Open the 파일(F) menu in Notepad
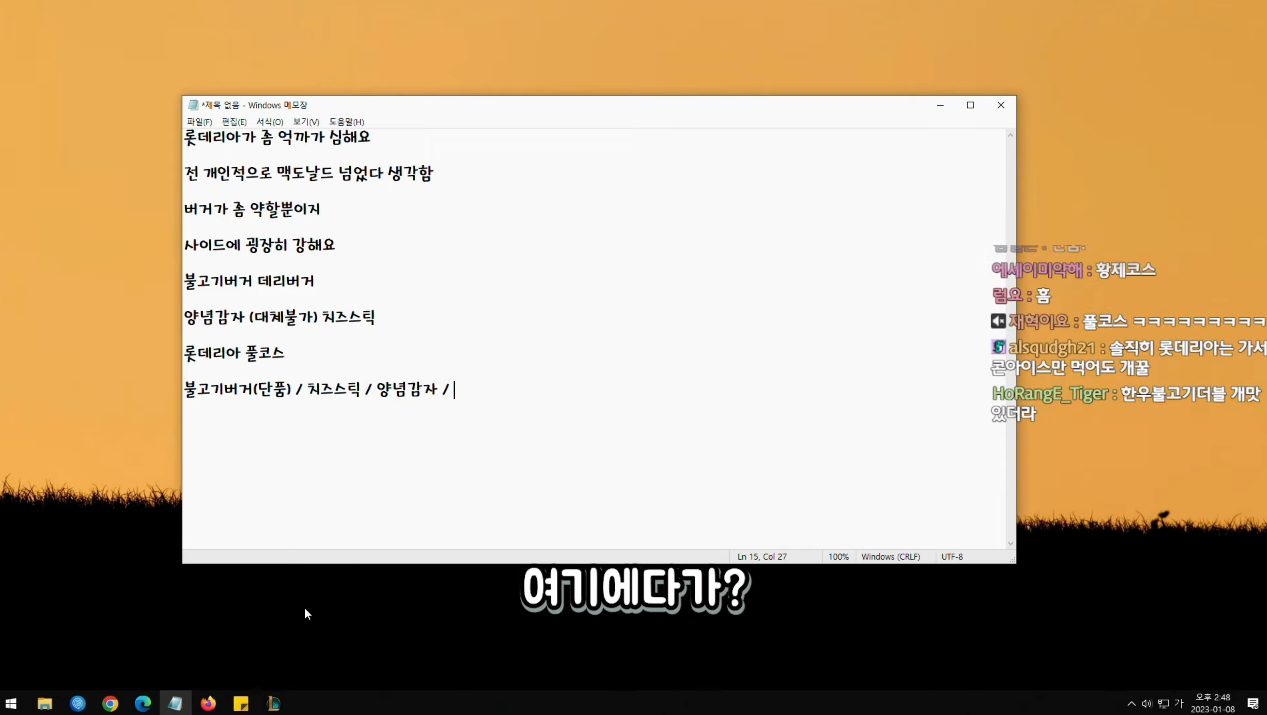The image size is (1267, 715). click(199, 121)
